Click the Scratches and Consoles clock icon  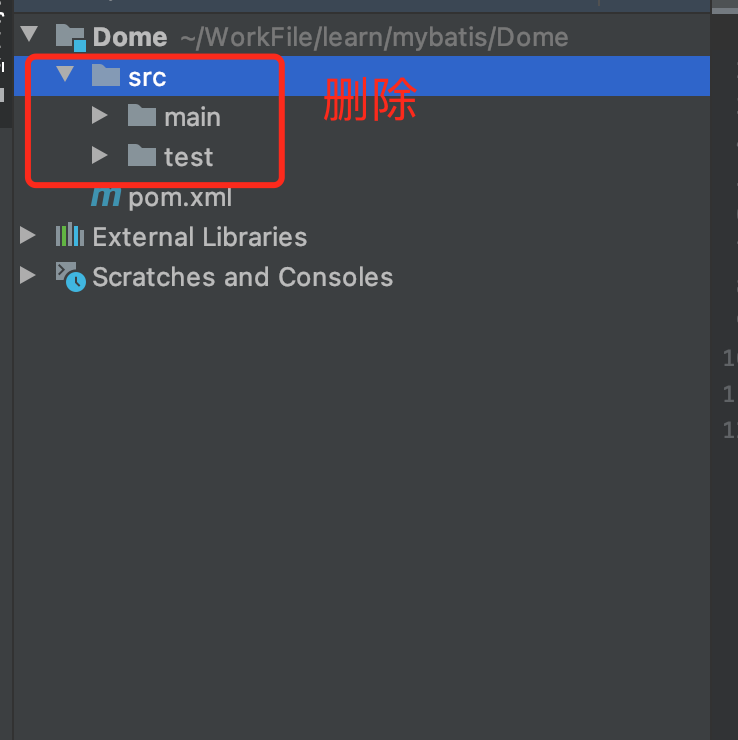[x=71, y=277]
